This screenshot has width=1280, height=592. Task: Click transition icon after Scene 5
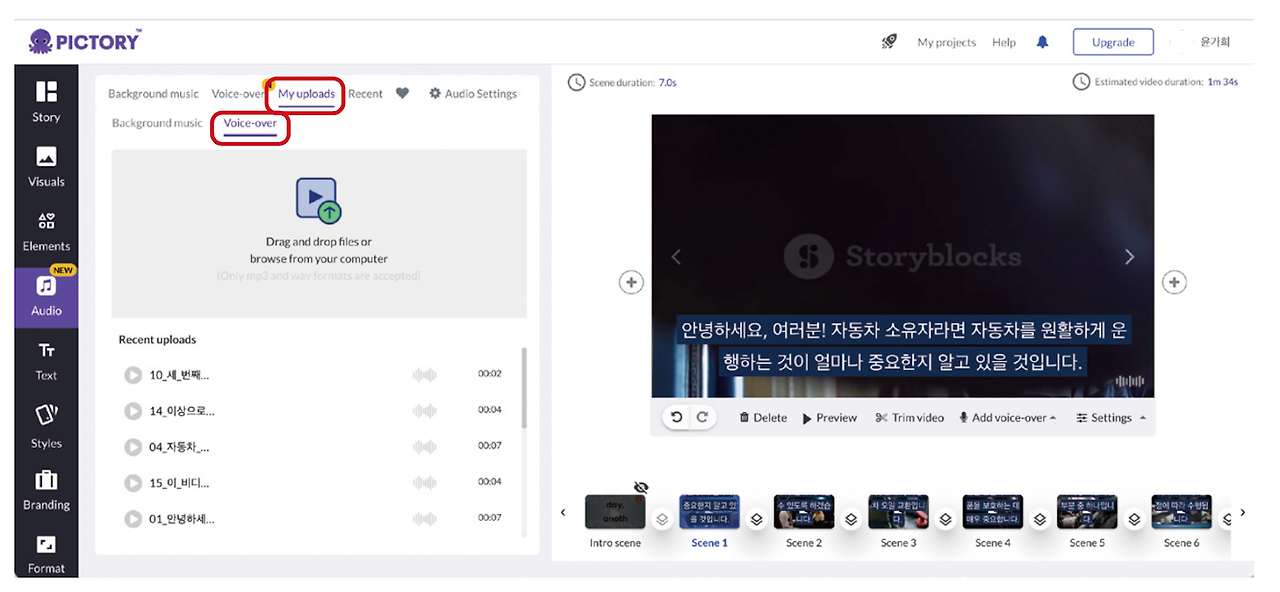coord(1134,520)
